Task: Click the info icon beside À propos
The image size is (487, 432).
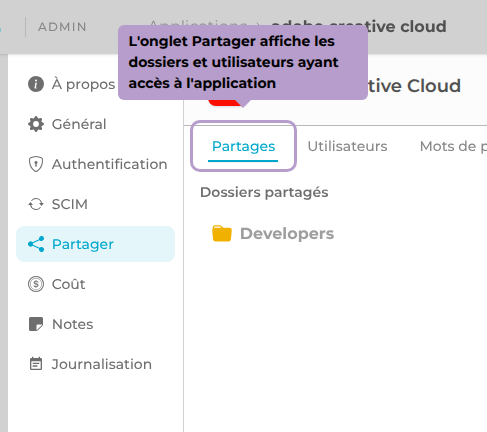Action: point(36,84)
